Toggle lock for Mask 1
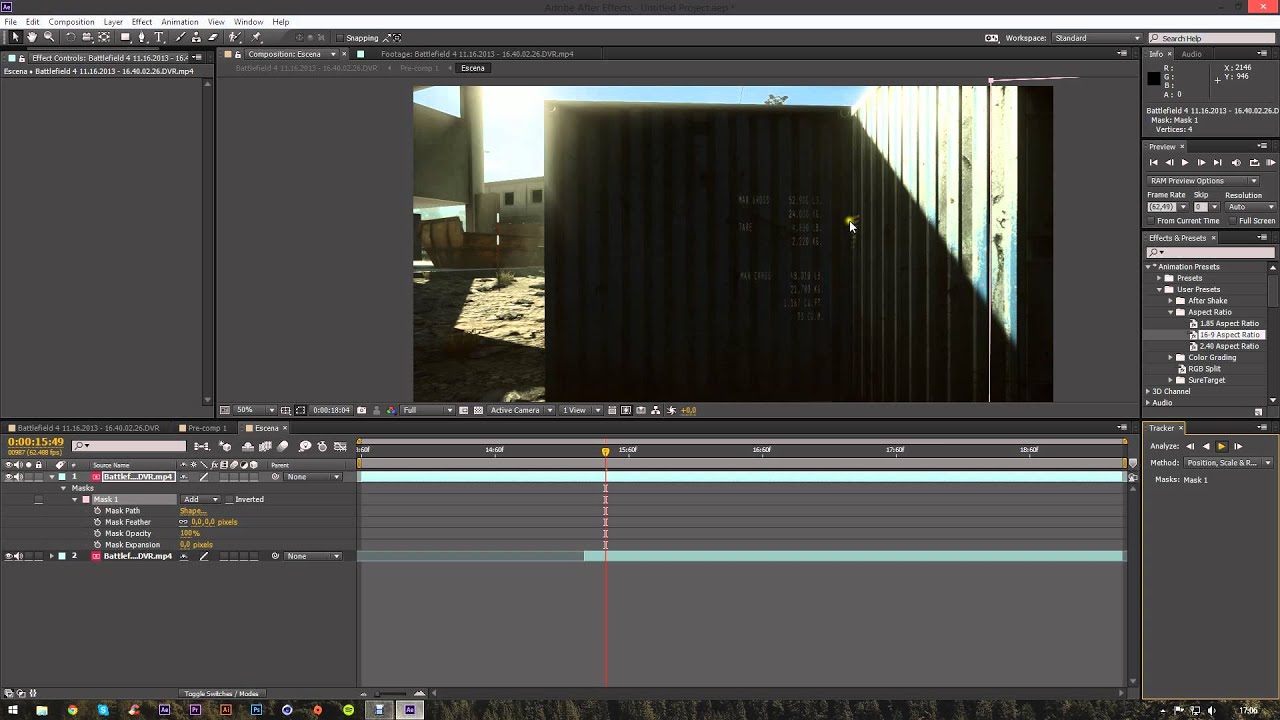Image resolution: width=1280 pixels, height=720 pixels. tap(38, 499)
